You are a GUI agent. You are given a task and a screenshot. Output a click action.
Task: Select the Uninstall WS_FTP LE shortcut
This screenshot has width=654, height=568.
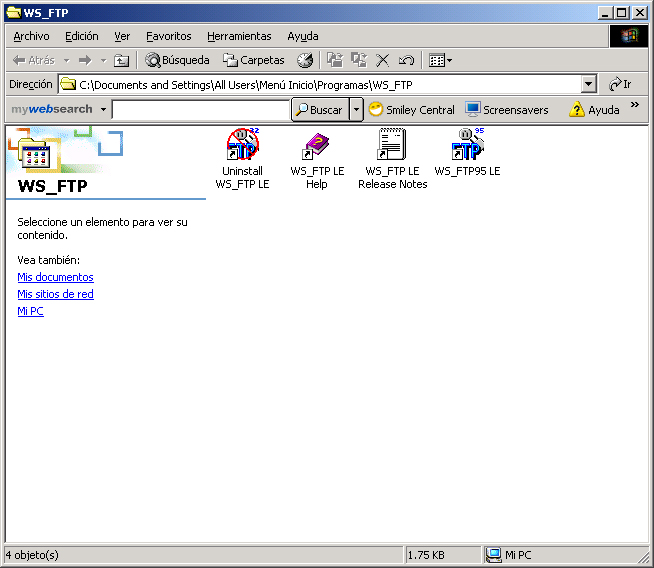pos(242,158)
